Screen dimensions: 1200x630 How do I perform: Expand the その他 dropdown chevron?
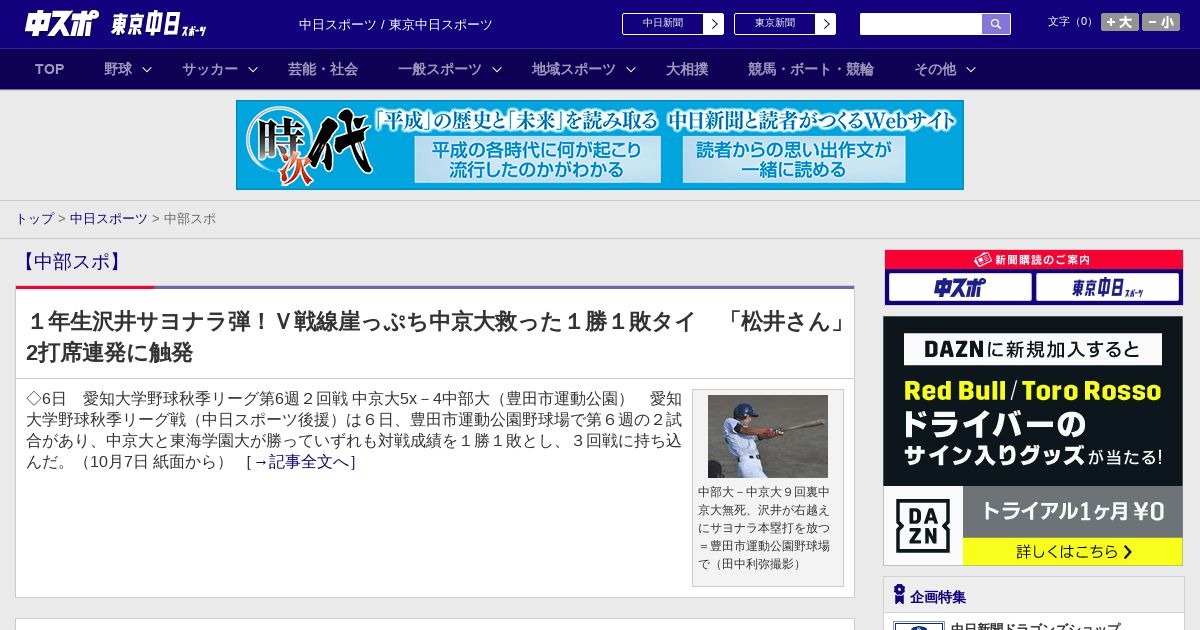(x=971, y=69)
